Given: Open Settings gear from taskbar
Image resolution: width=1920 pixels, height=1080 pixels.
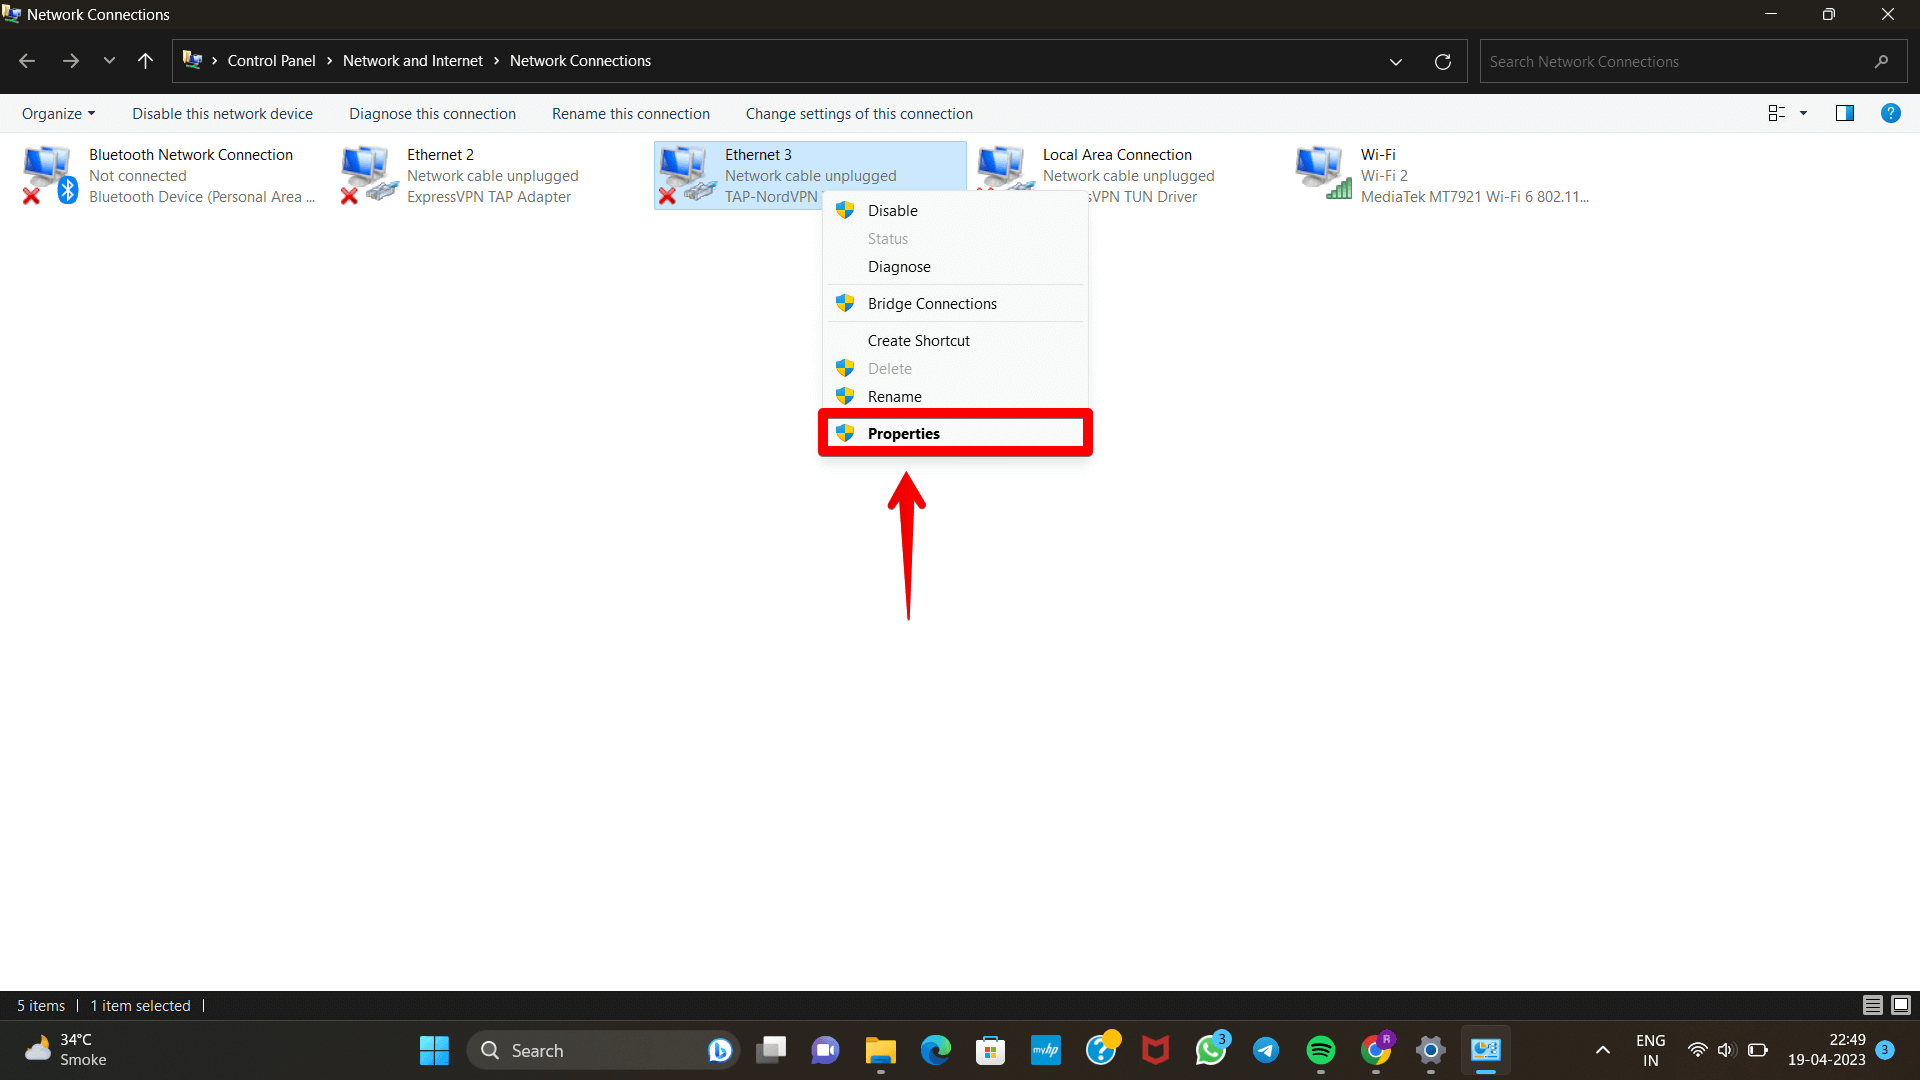Looking at the screenshot, I should click(1431, 1050).
